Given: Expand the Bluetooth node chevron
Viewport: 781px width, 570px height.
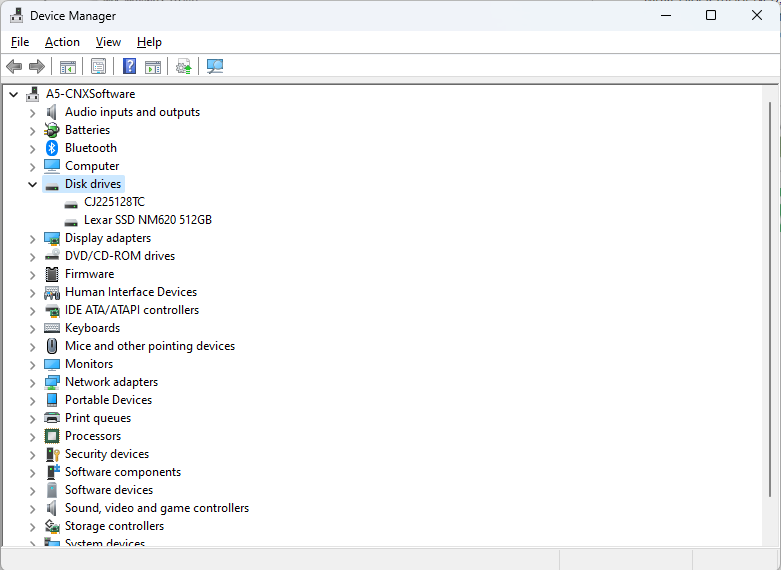Looking at the screenshot, I should tap(32, 149).
